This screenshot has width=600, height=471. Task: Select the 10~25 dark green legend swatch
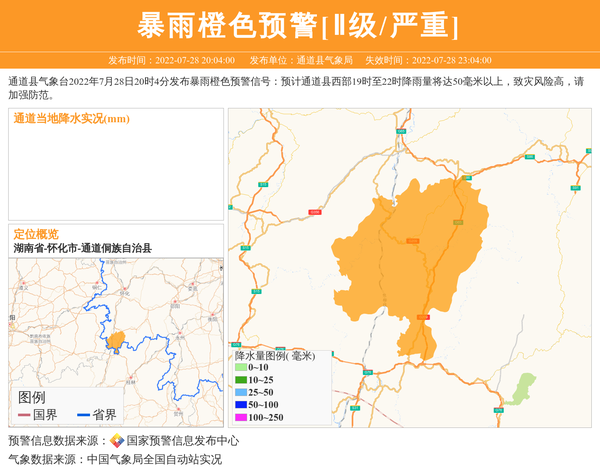point(240,380)
